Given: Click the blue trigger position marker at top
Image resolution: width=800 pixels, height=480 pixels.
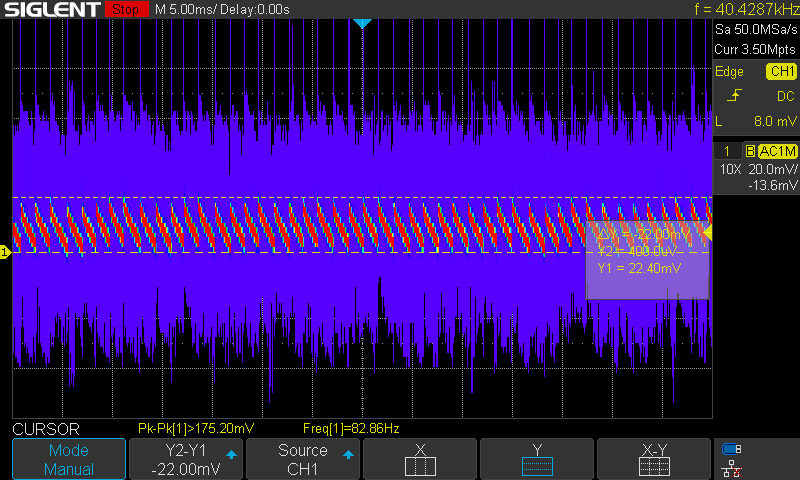Looking at the screenshot, I should coord(362,23).
